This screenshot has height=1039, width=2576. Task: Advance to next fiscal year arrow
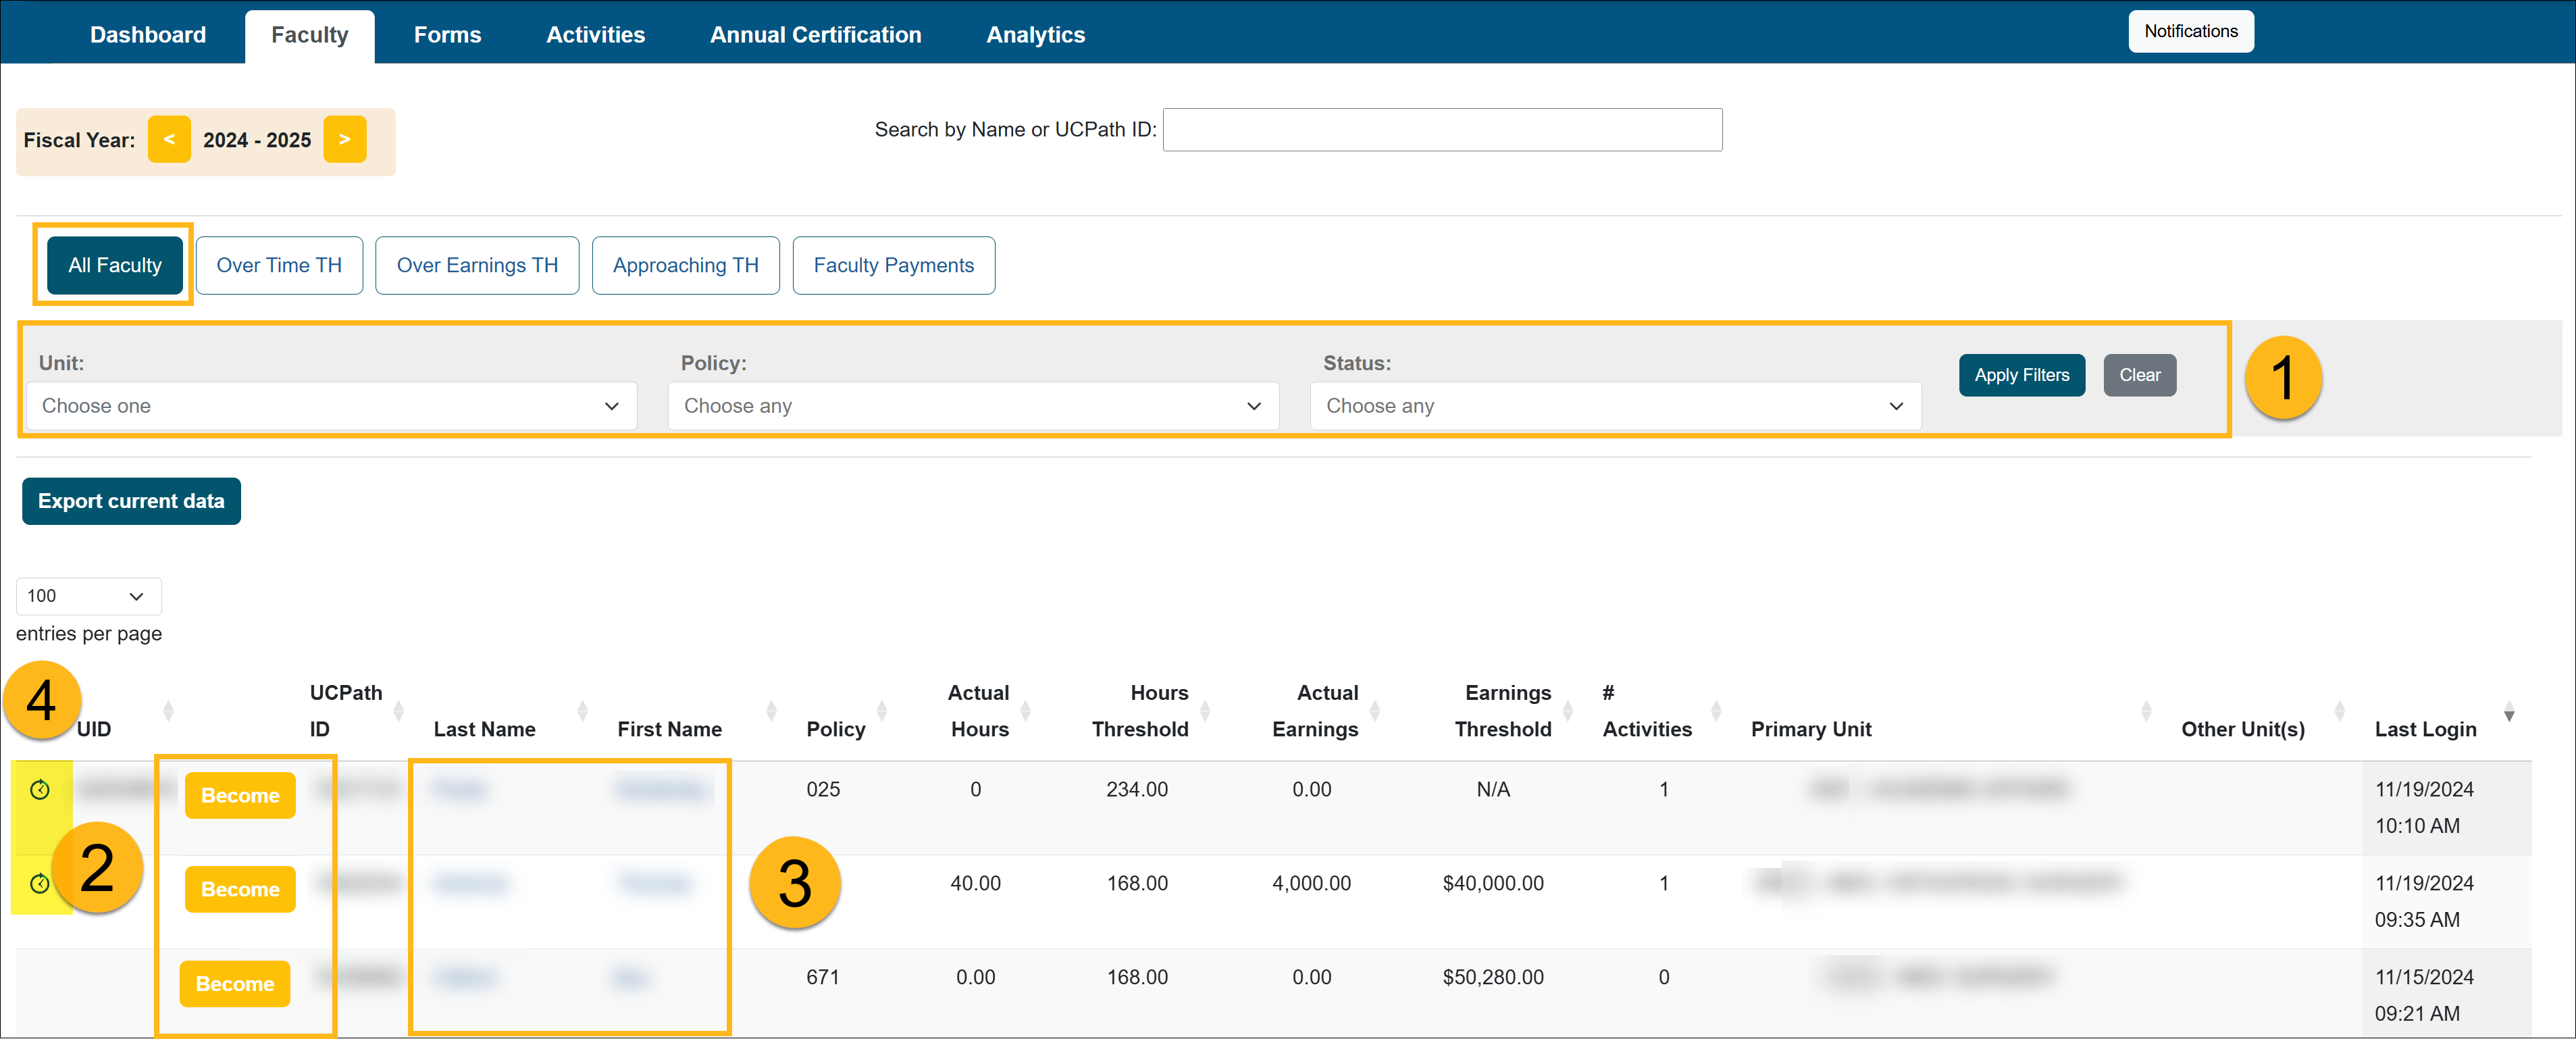click(x=344, y=139)
